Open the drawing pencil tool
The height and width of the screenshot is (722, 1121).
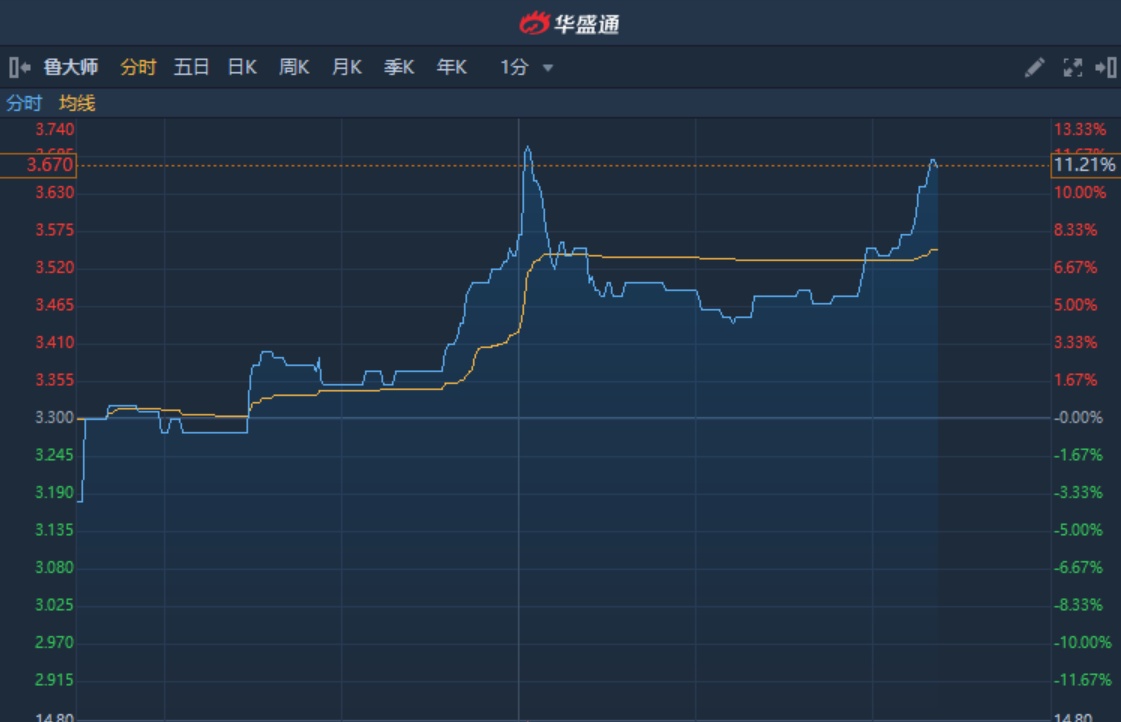1034,67
